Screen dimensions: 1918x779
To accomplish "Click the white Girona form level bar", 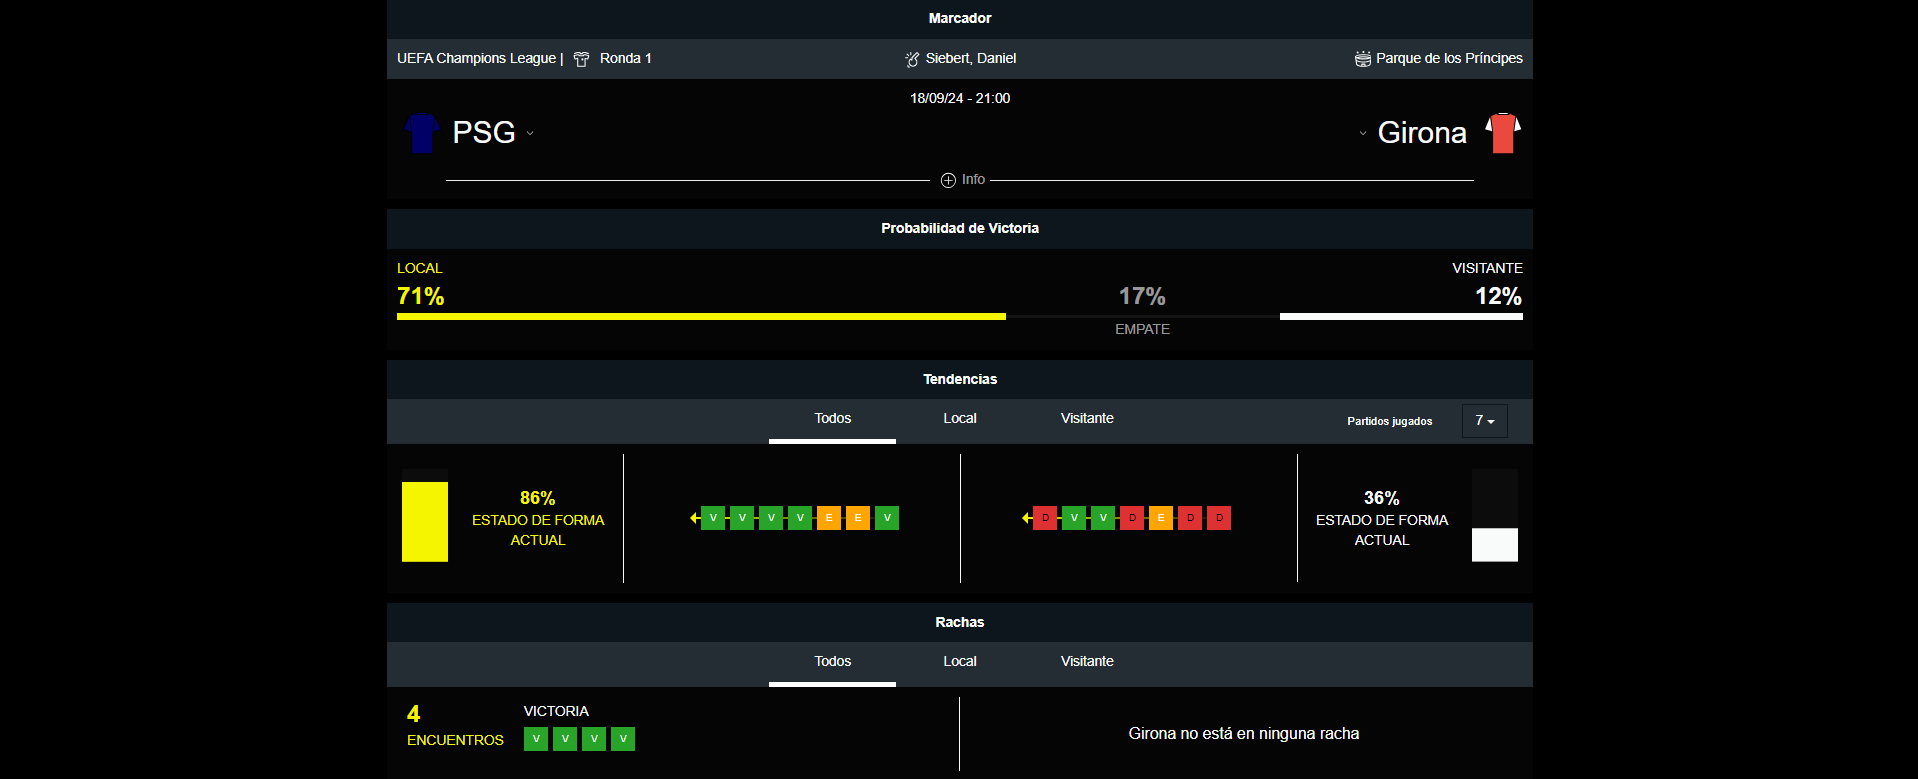I will click(1495, 545).
